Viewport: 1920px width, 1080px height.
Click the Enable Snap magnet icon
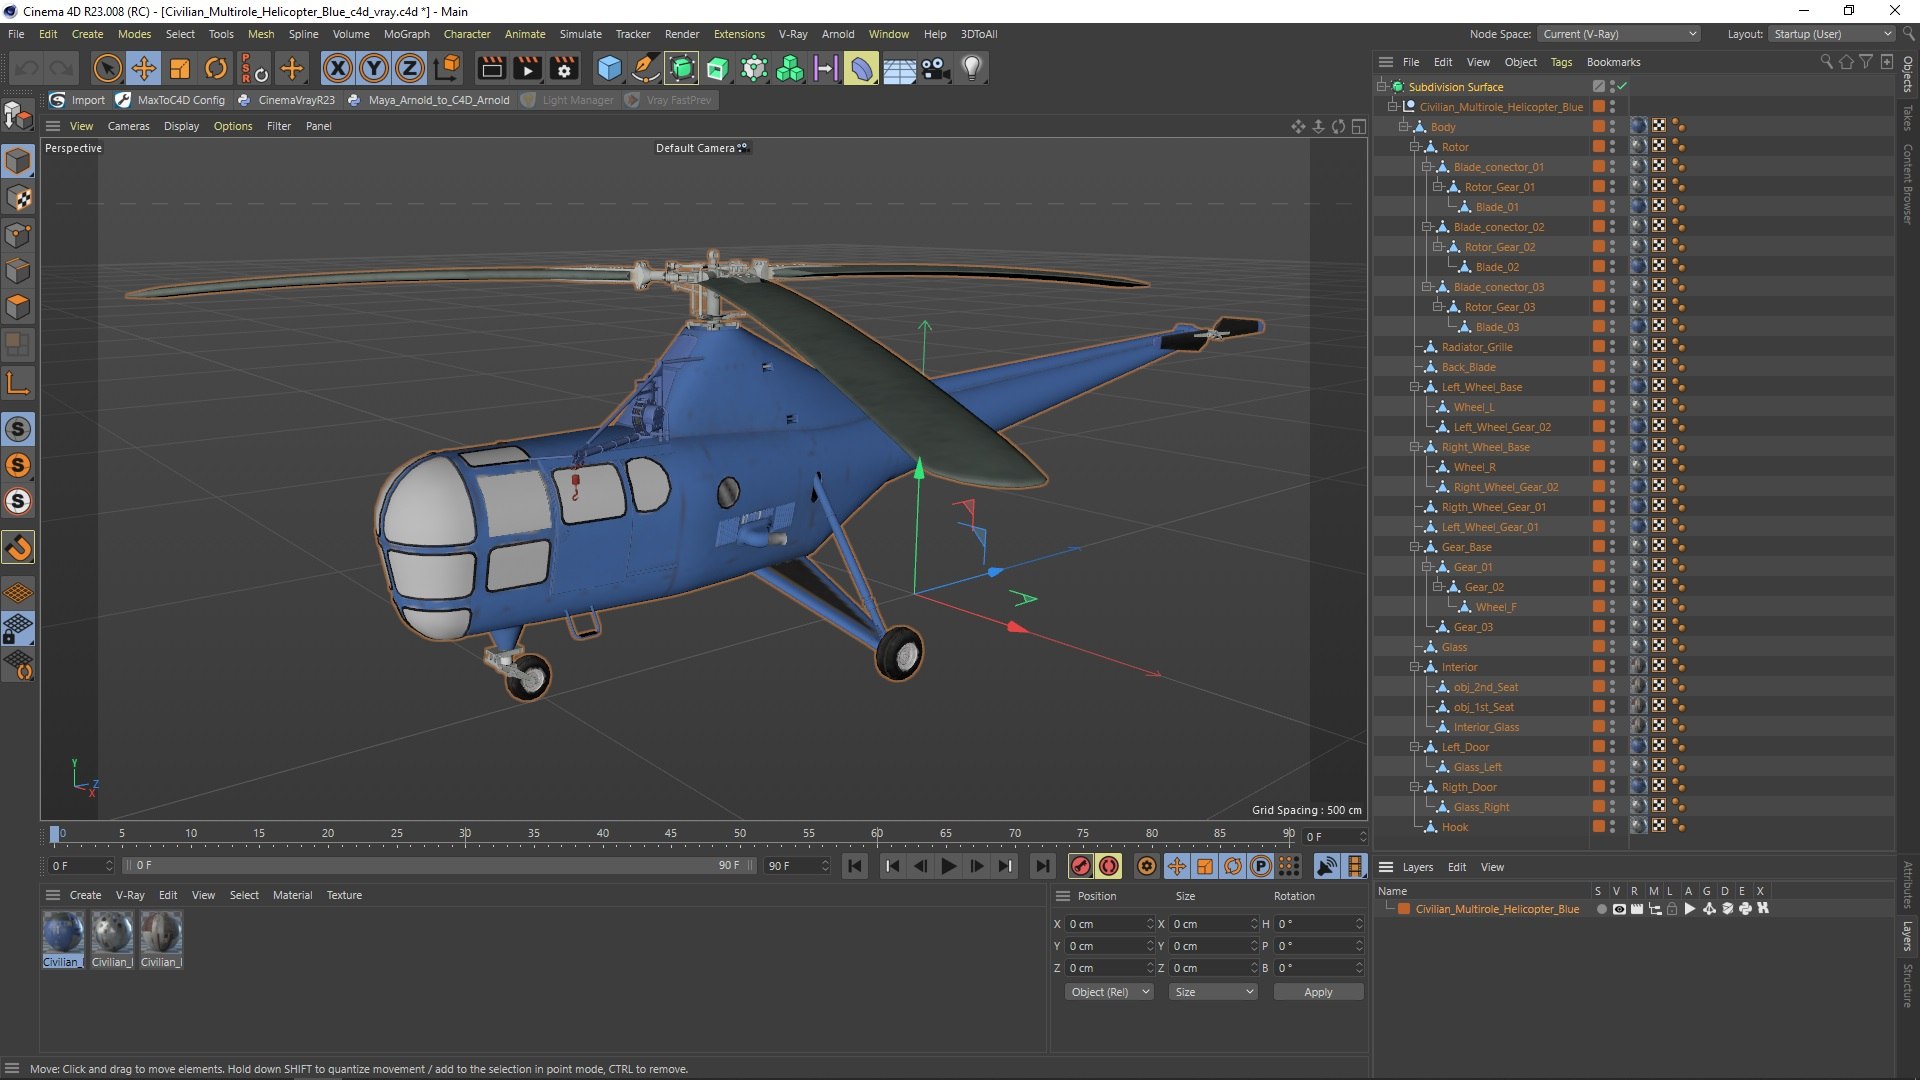pyautogui.click(x=18, y=547)
